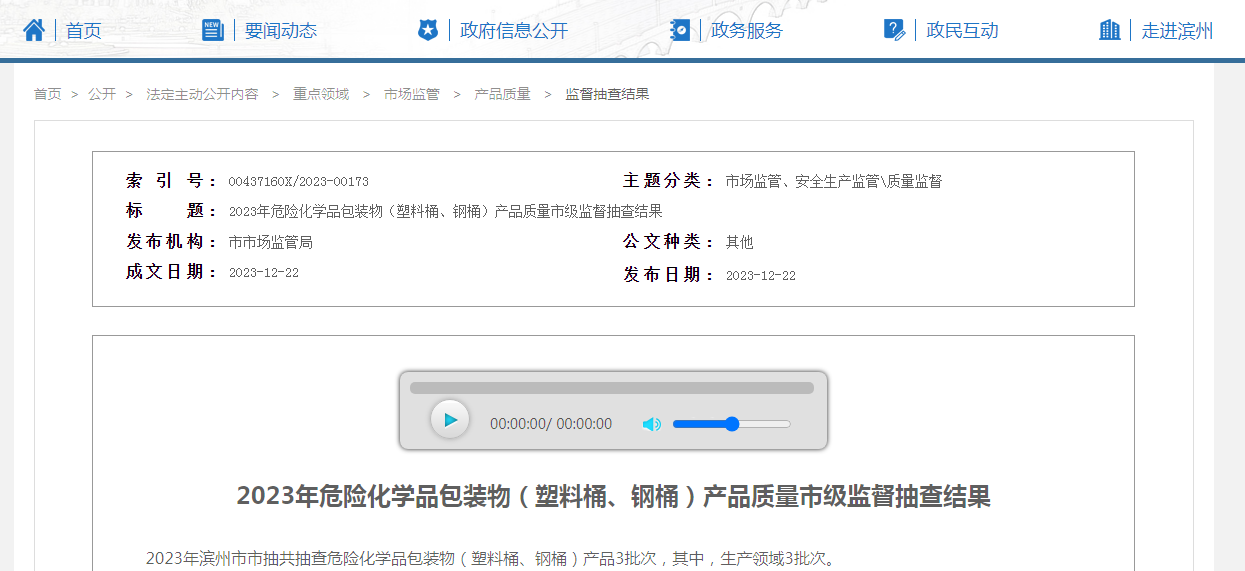Click the 发布日期 value 2023-12-22

761,276
